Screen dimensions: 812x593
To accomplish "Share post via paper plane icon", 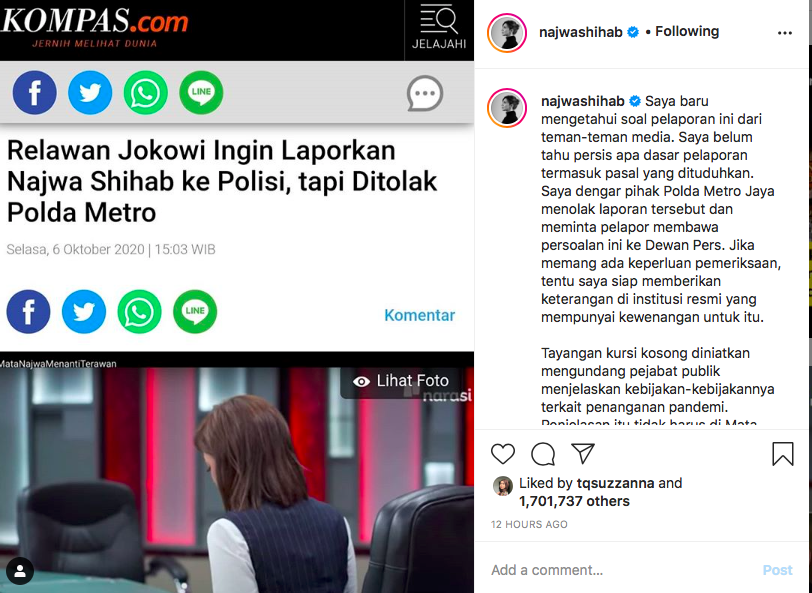I will tap(583, 453).
